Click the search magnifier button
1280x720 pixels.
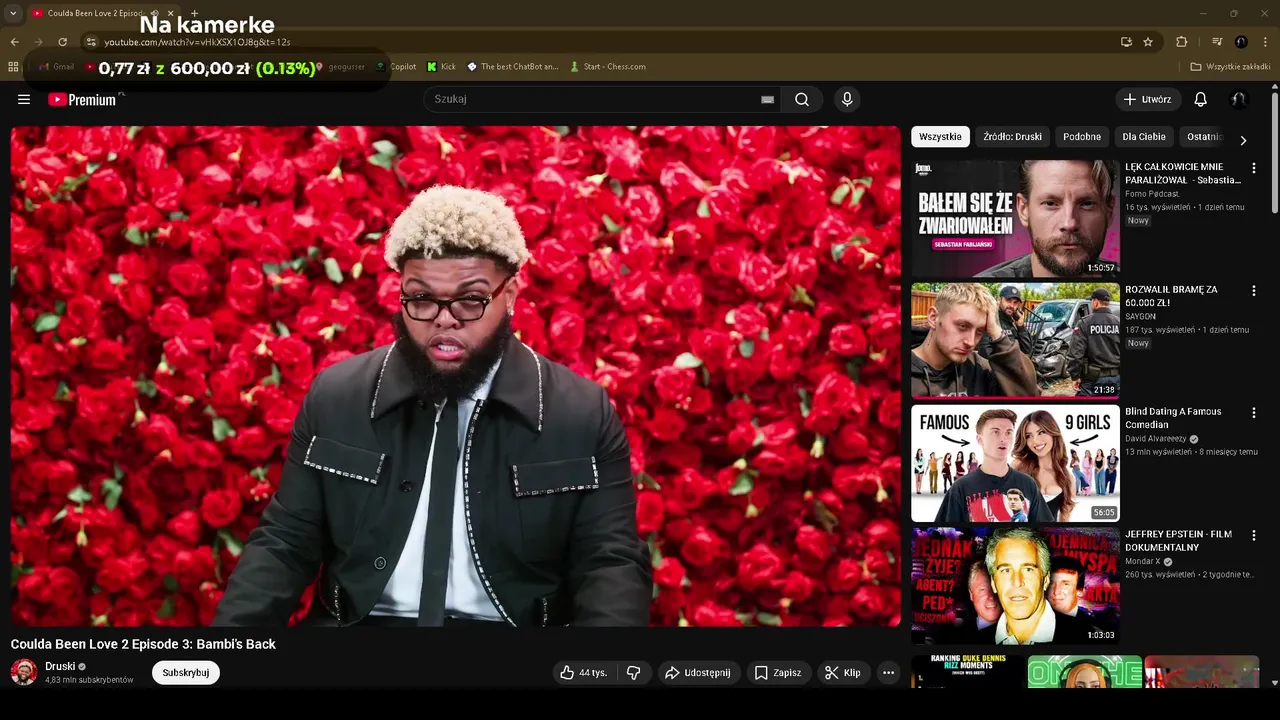[802, 99]
